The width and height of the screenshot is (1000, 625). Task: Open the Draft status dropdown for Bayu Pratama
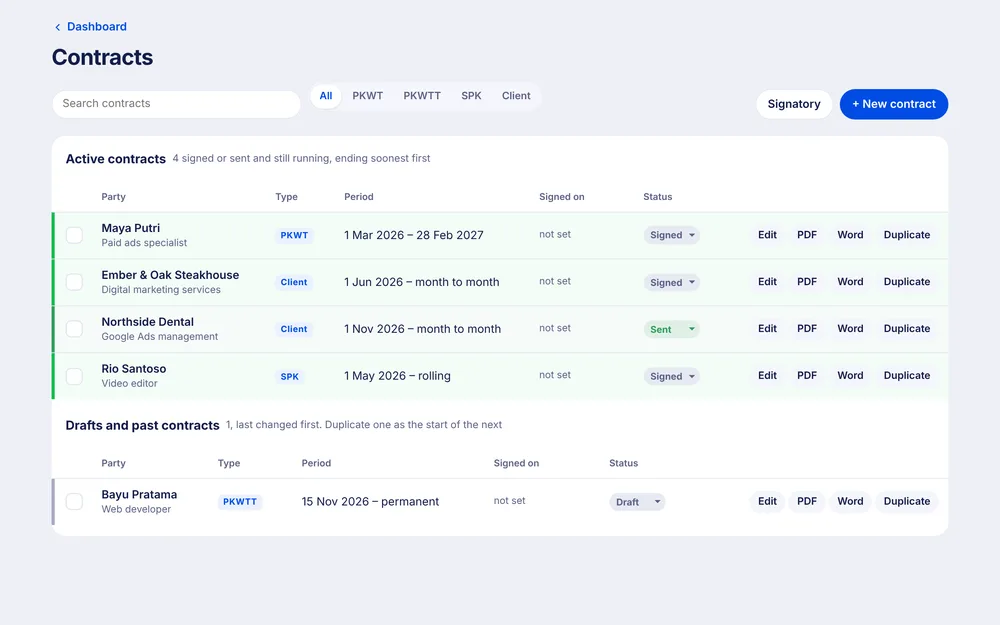pyautogui.click(x=637, y=502)
